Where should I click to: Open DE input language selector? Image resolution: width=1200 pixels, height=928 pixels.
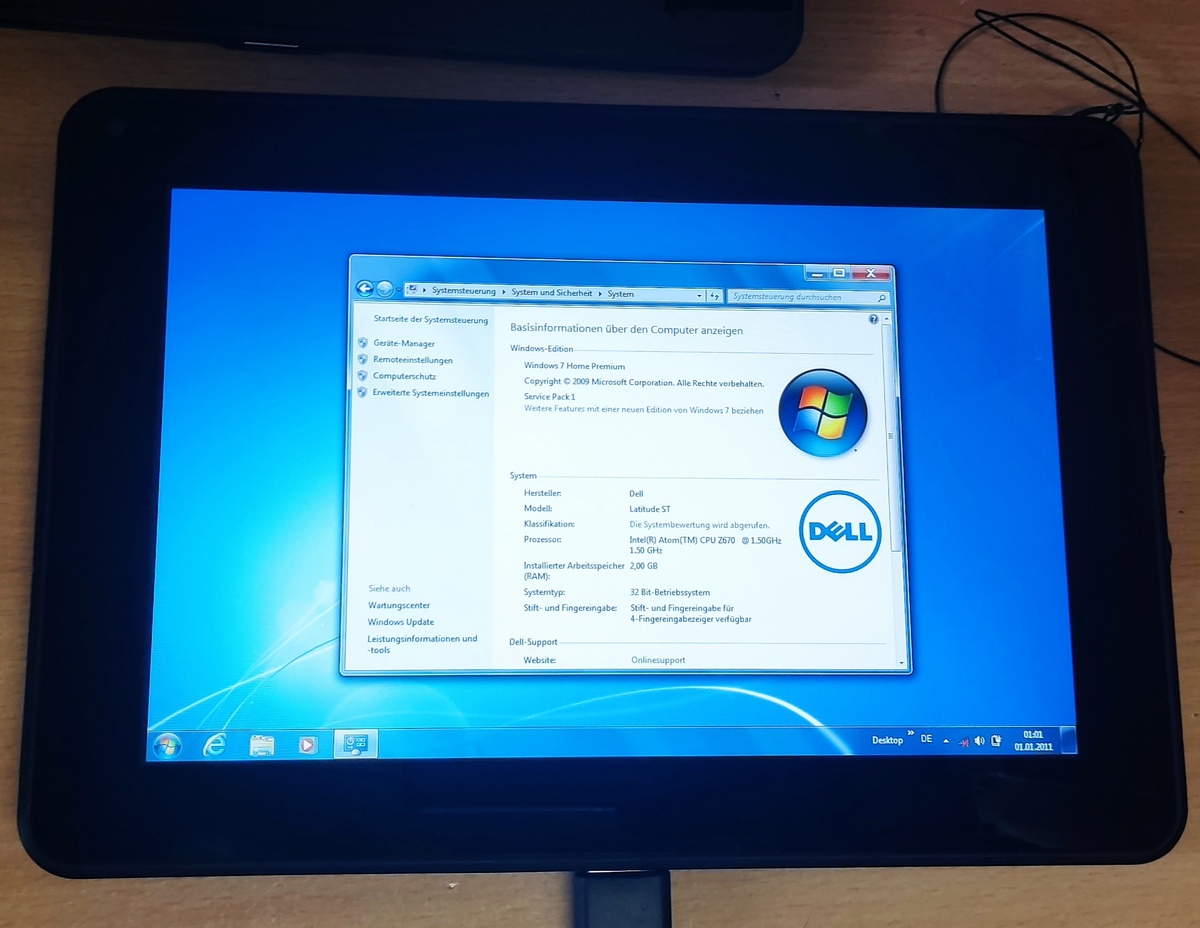click(926, 739)
